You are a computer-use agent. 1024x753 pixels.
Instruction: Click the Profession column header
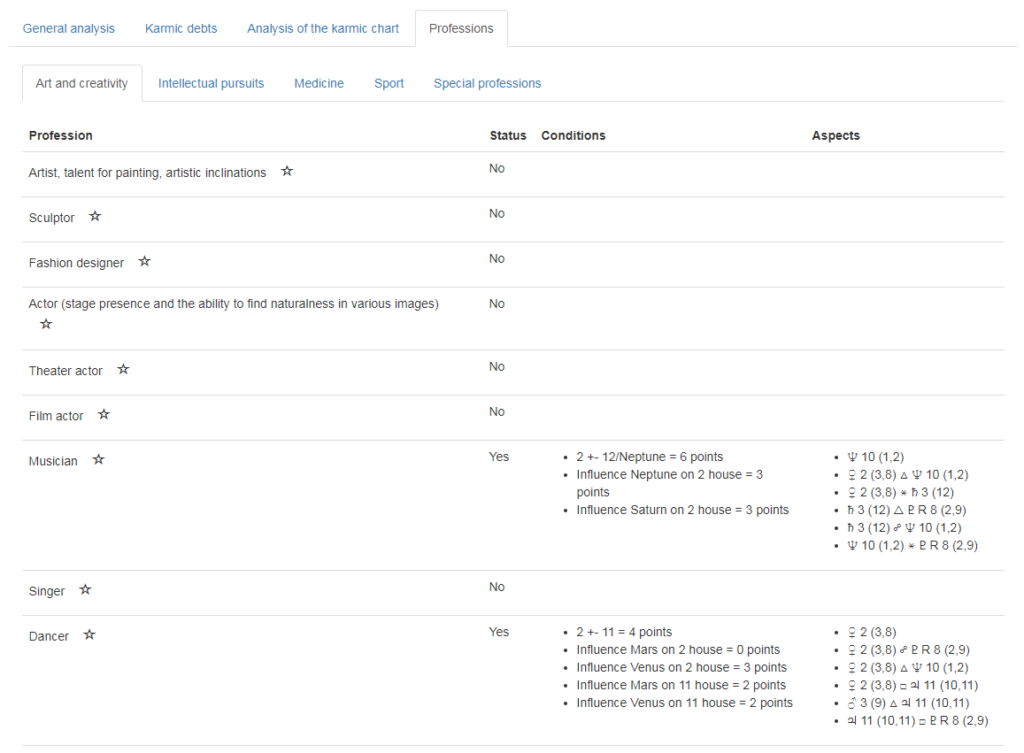pos(61,136)
